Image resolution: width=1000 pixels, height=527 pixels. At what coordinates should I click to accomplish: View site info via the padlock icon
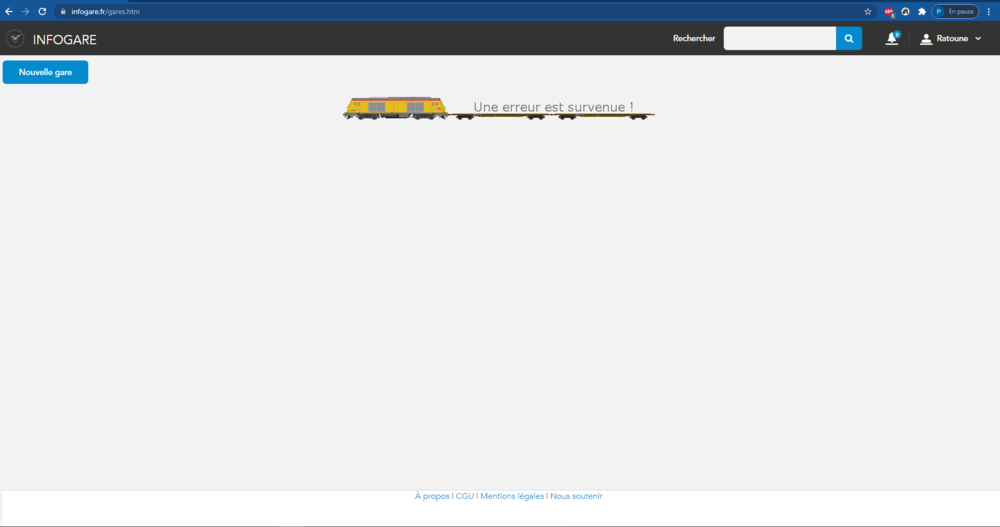62,11
